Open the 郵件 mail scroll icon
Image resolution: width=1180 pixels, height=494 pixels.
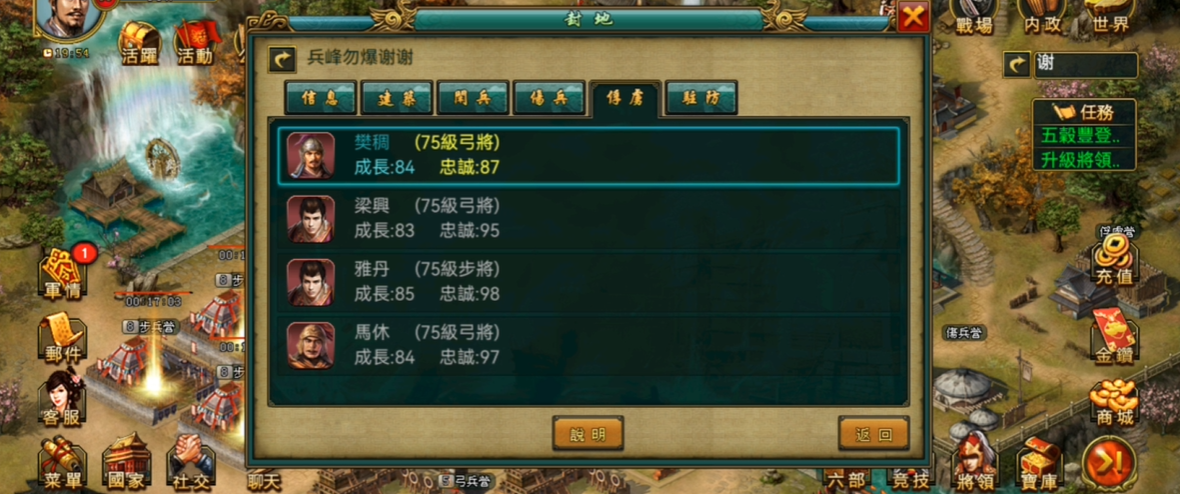[x=63, y=339]
